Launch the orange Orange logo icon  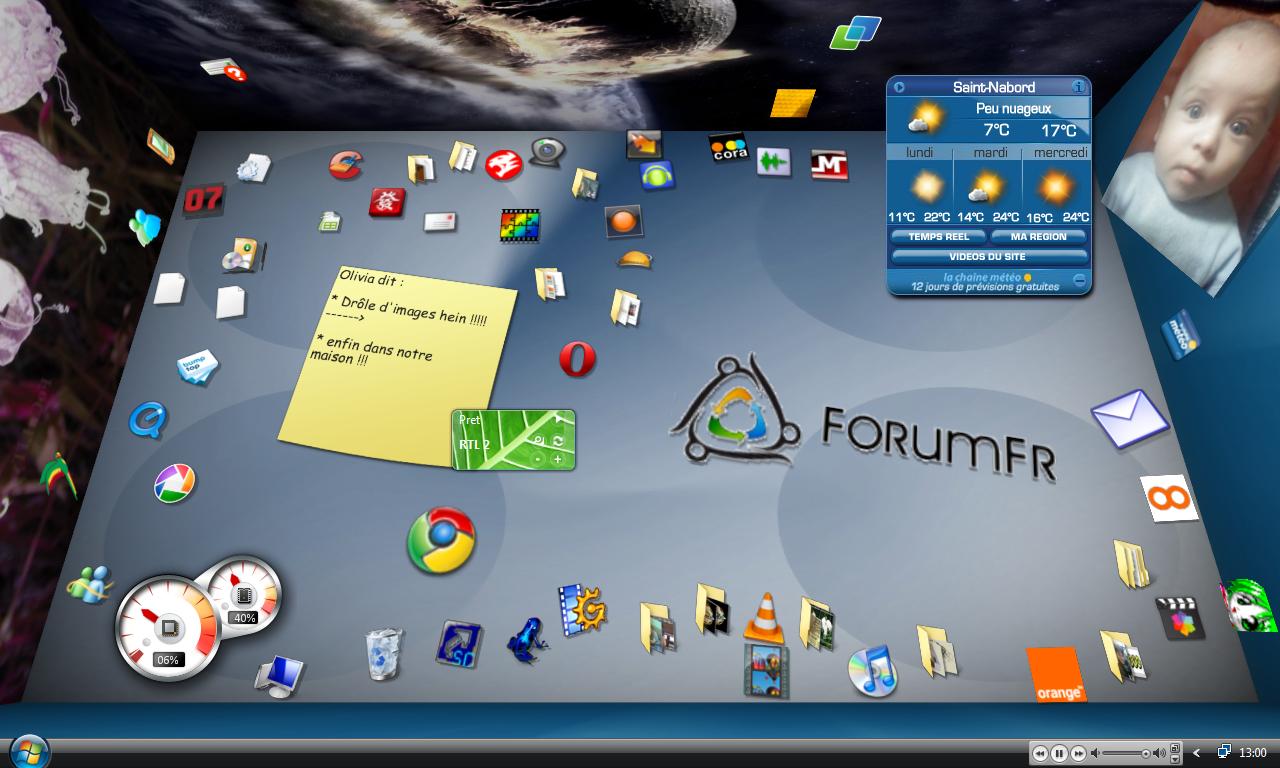(x=1057, y=674)
